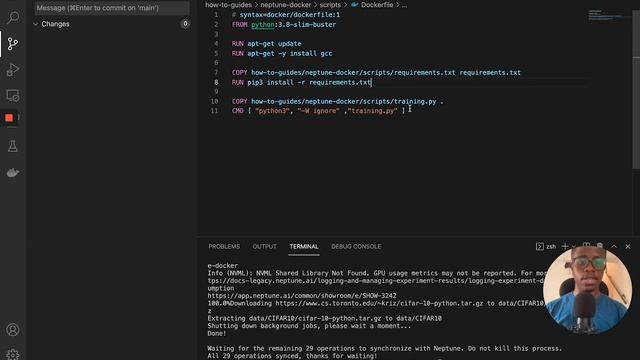This screenshot has height=360, width=640.
Task: Click 'Extracting data/CIFAR10' terminal line
Action: coord(324,318)
